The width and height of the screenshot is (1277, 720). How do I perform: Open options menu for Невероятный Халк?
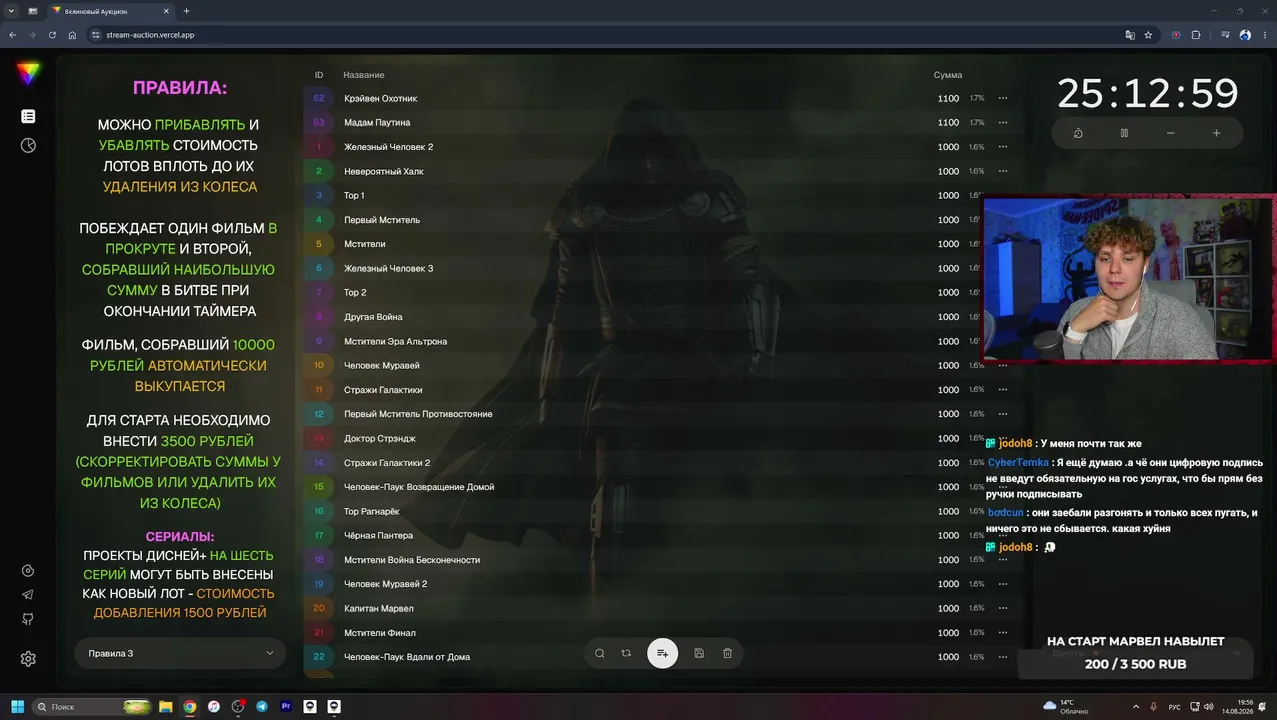point(1003,171)
